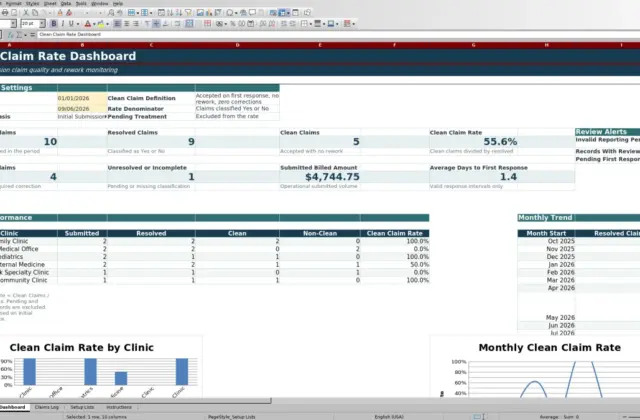Toggle Center Vertically alignment

[x=156, y=24]
